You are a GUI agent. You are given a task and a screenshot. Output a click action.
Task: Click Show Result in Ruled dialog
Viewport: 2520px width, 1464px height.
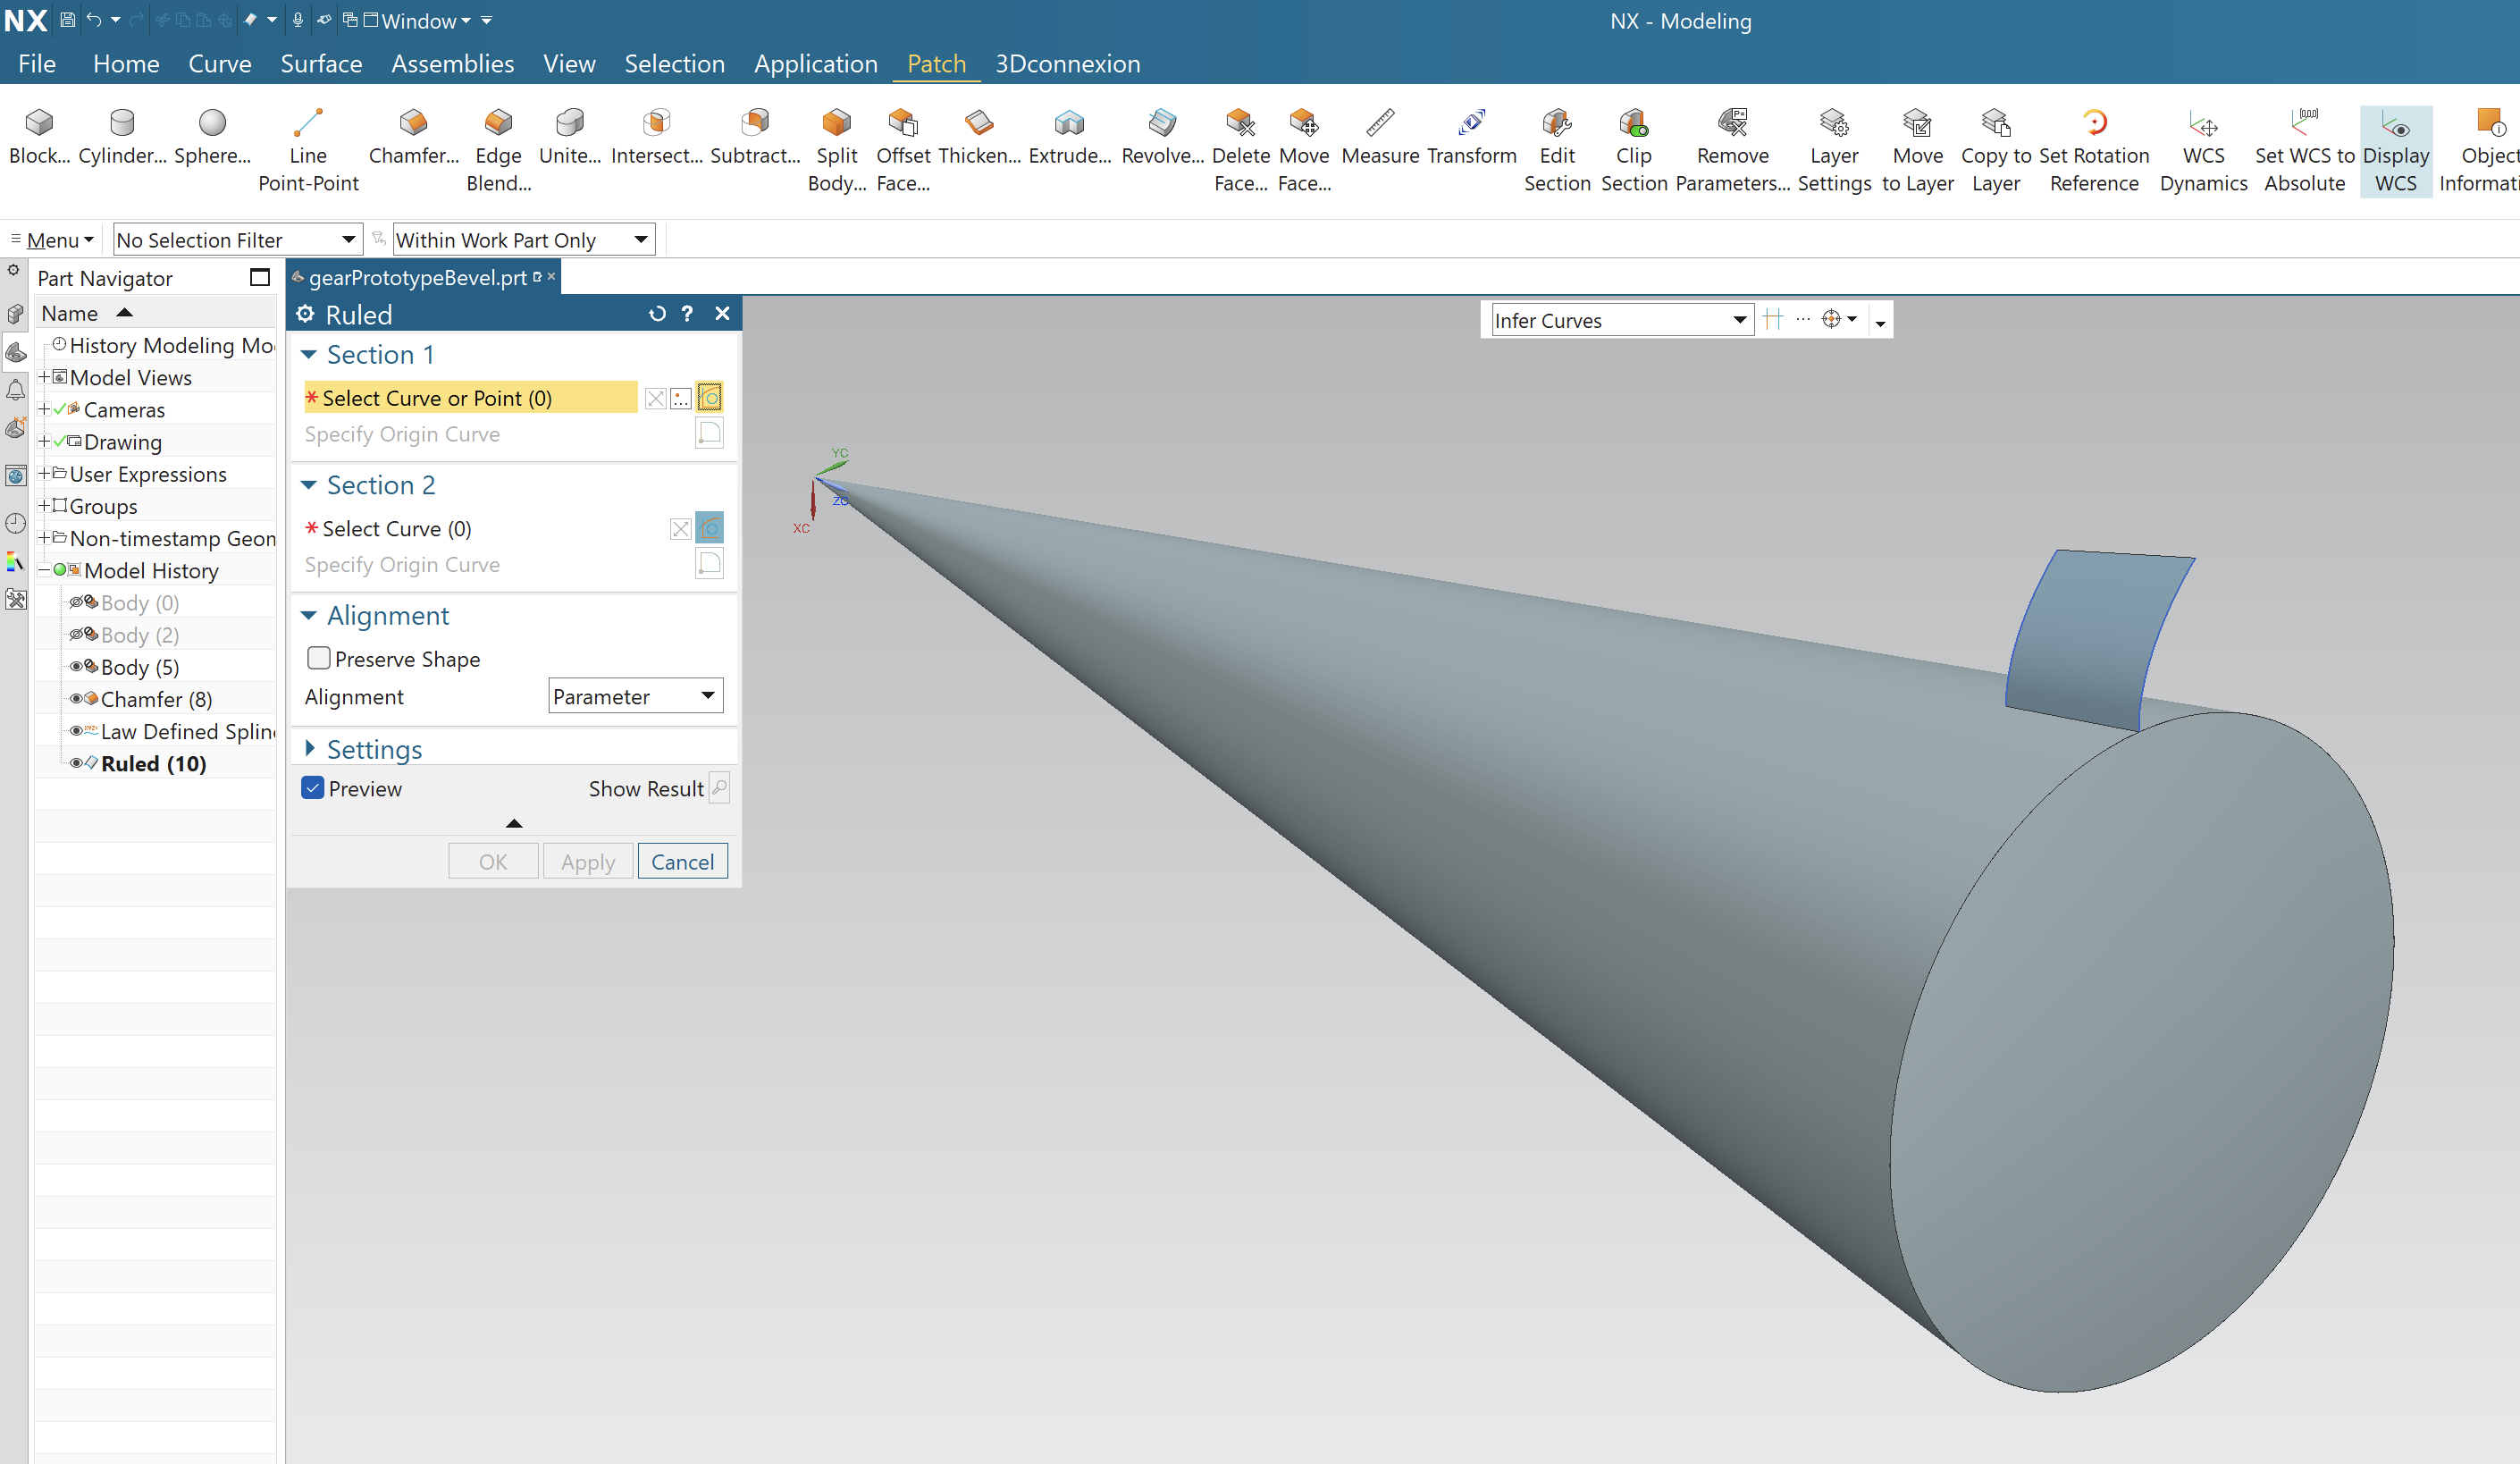click(x=718, y=788)
